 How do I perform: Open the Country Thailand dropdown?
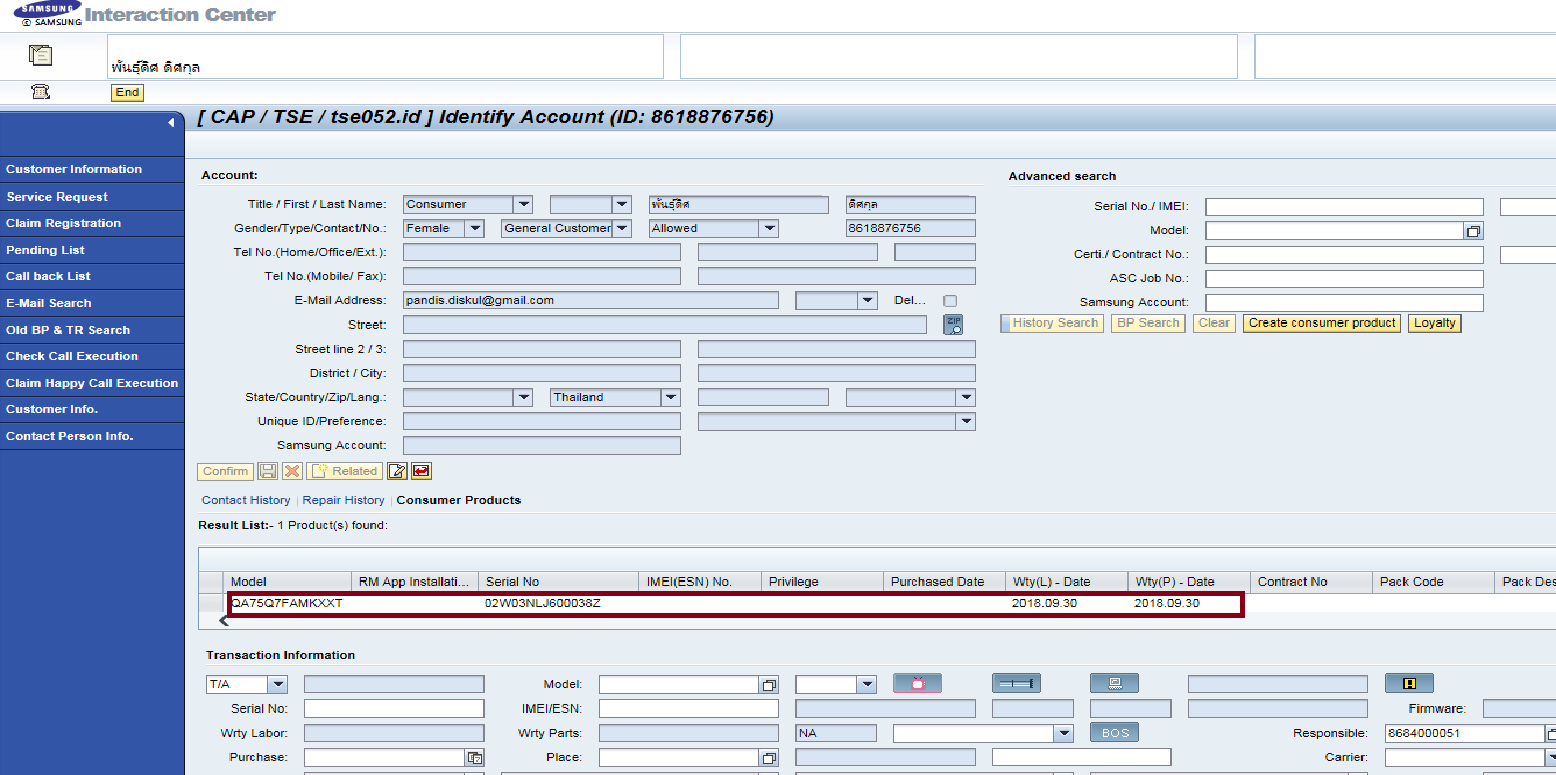(x=671, y=397)
